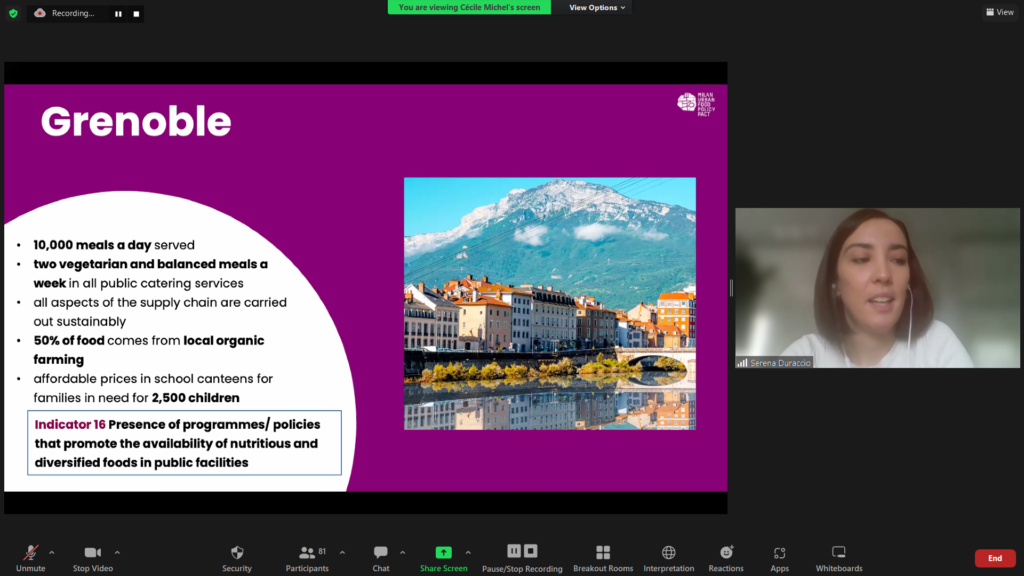Open the Chat panel
This screenshot has width=1024, height=576.
point(381,557)
